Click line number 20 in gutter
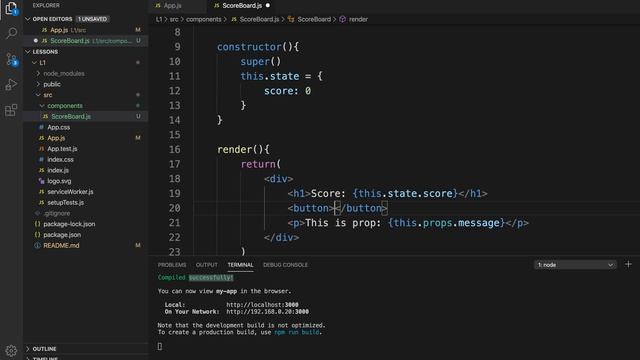 coord(174,208)
